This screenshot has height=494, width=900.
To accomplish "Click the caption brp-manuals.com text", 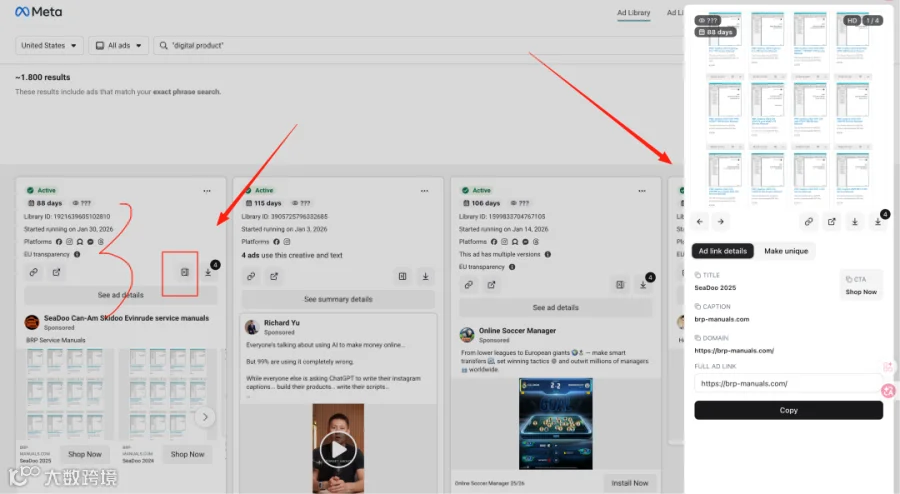I will click(x=721, y=319).
